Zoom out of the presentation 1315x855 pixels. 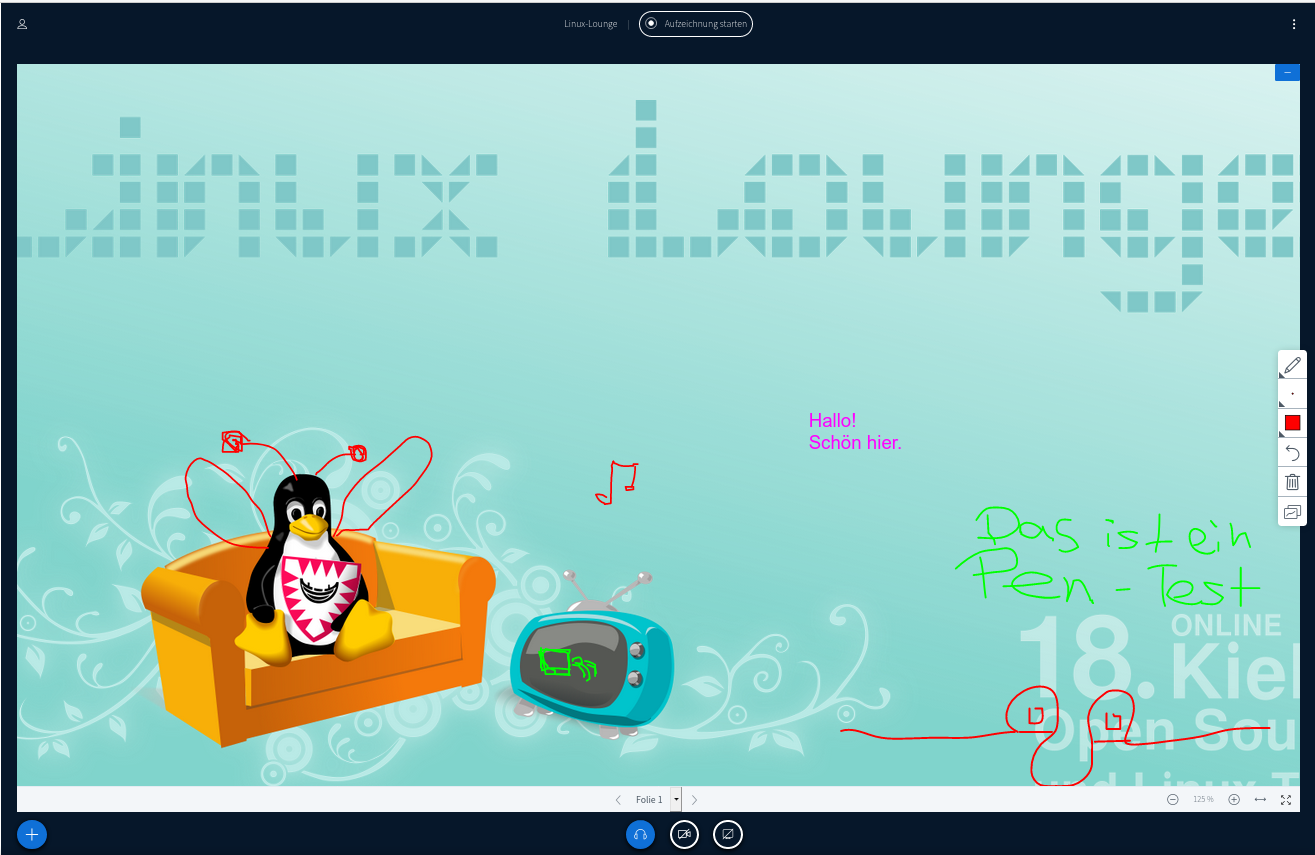tap(1172, 800)
